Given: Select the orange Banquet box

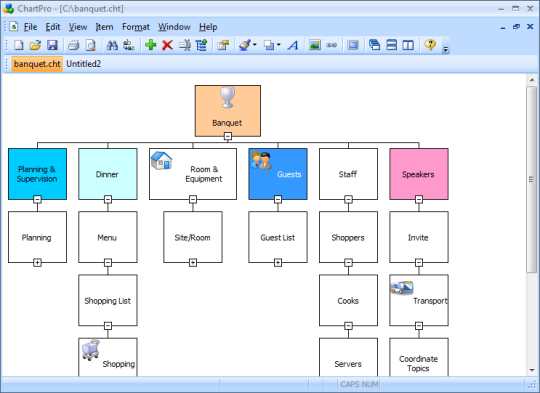Looking at the screenshot, I should pyautogui.click(x=228, y=111).
